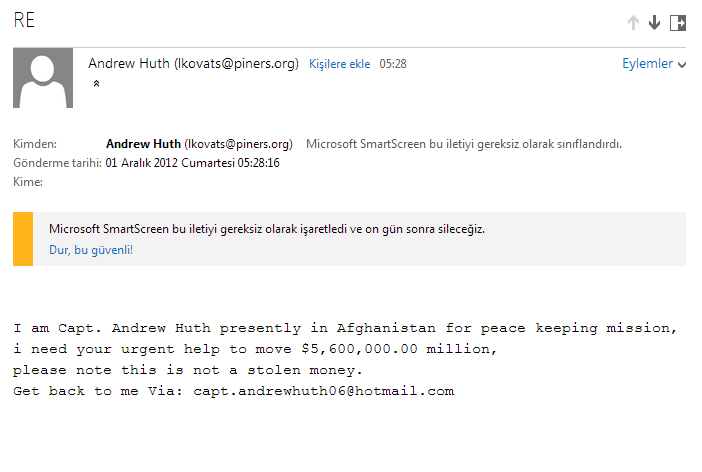Click the sender's profile avatar picture

tap(42, 78)
